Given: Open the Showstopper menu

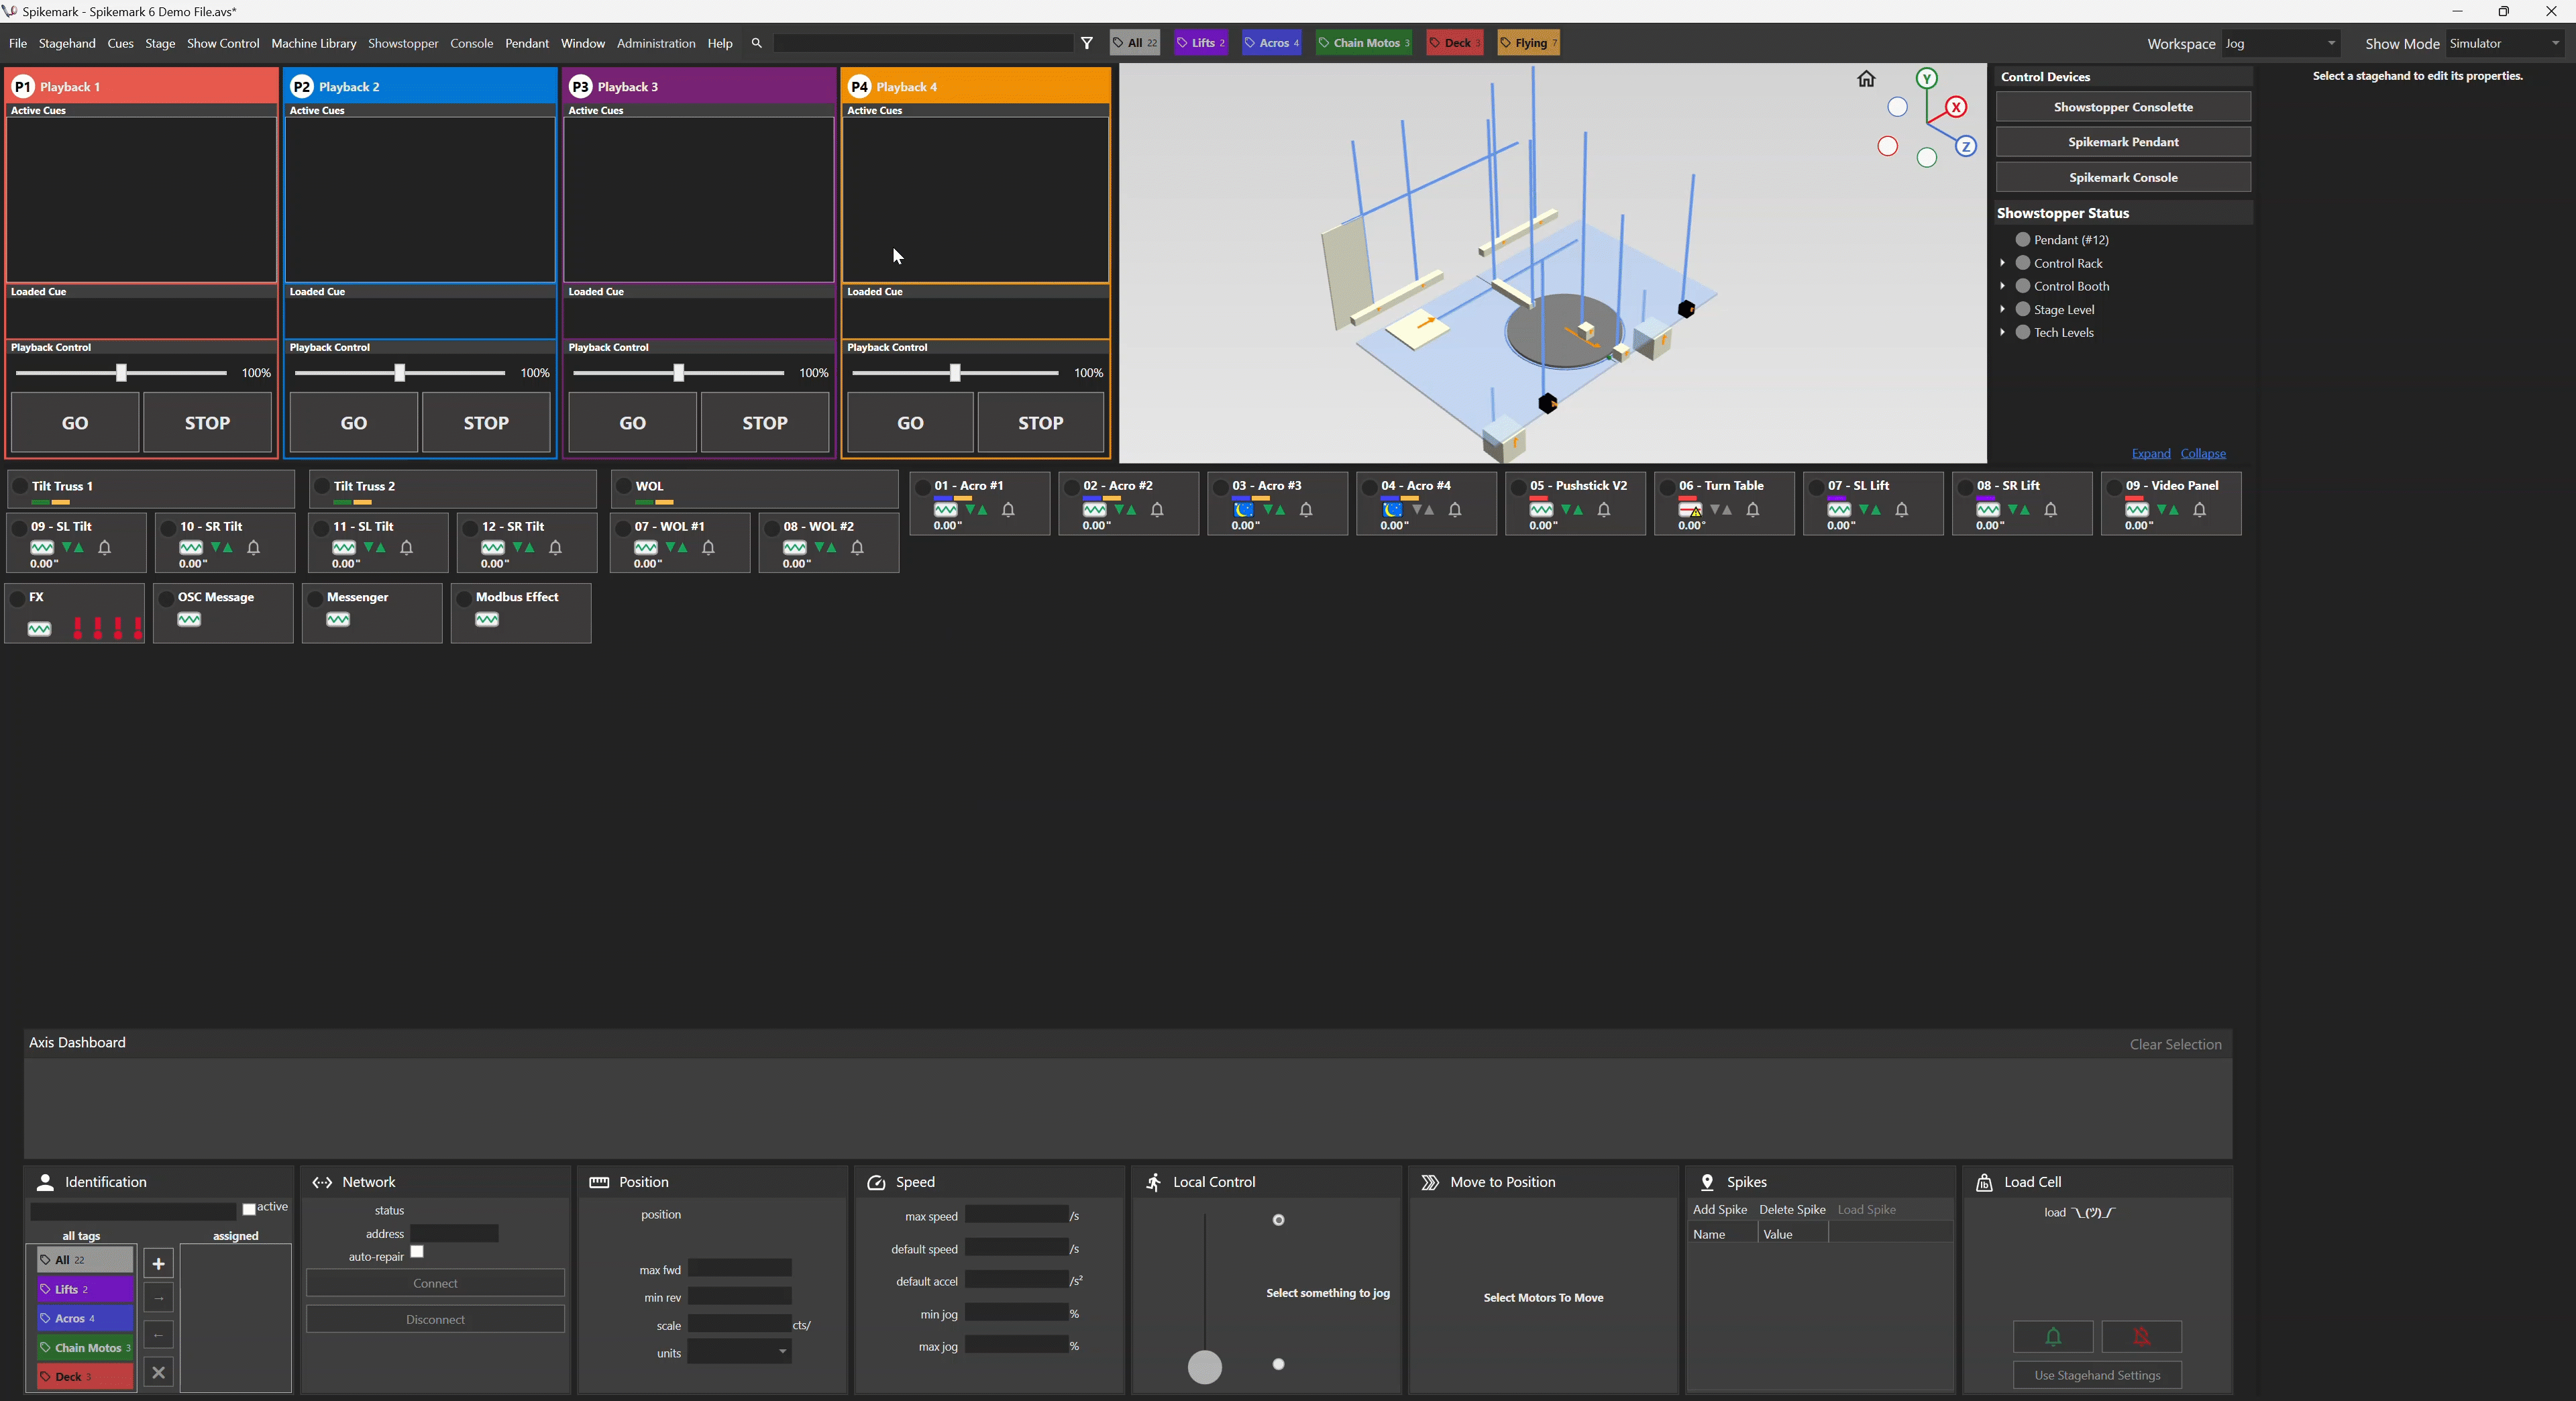Looking at the screenshot, I should tap(403, 43).
